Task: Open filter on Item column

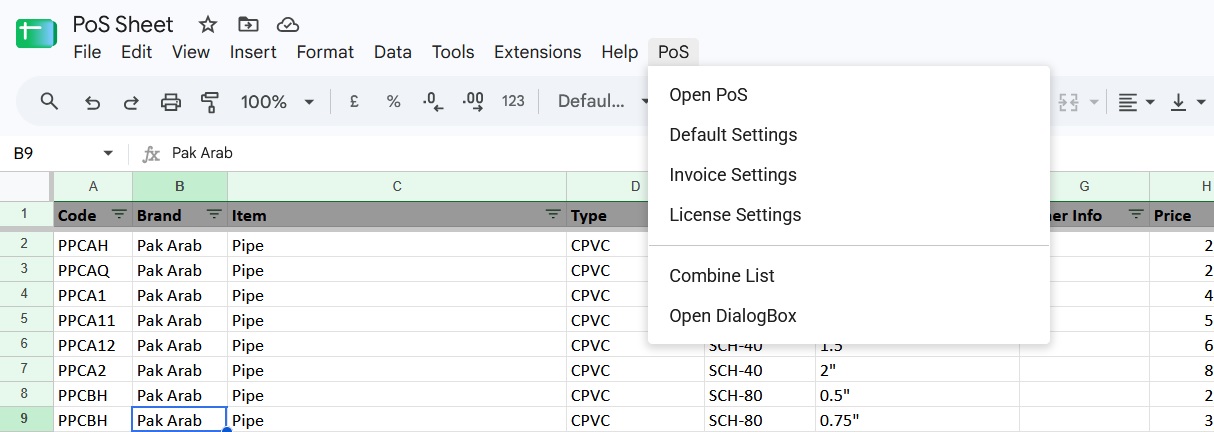Action: coord(553,215)
